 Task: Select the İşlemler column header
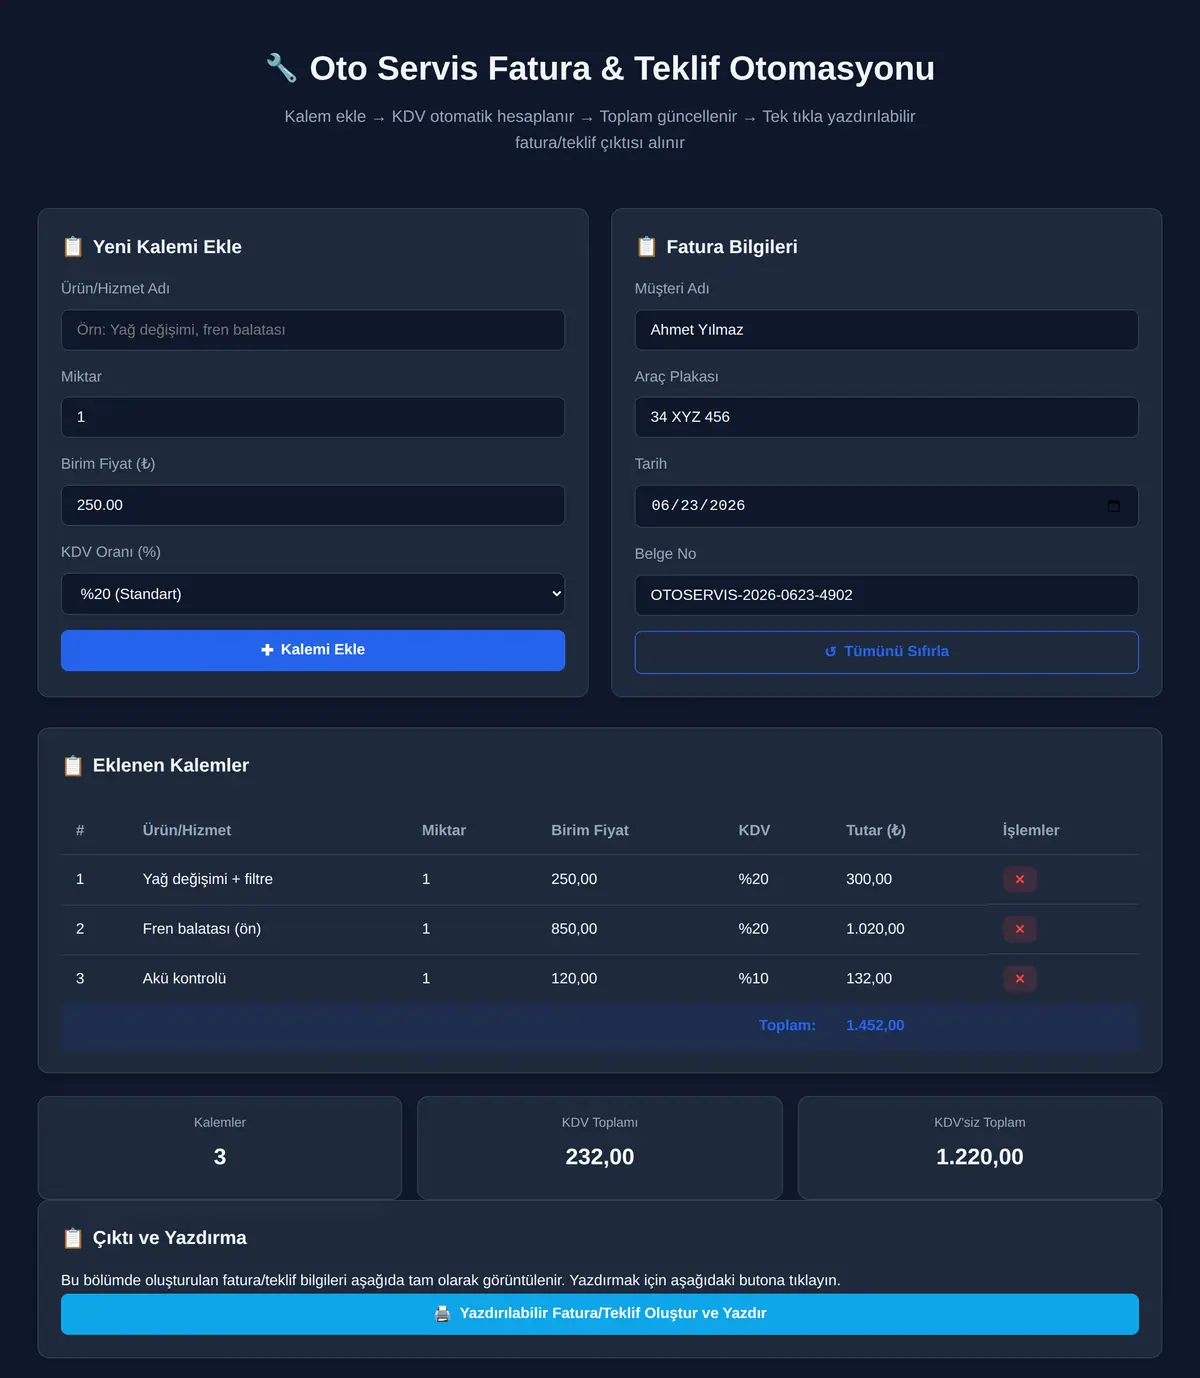tap(1031, 830)
